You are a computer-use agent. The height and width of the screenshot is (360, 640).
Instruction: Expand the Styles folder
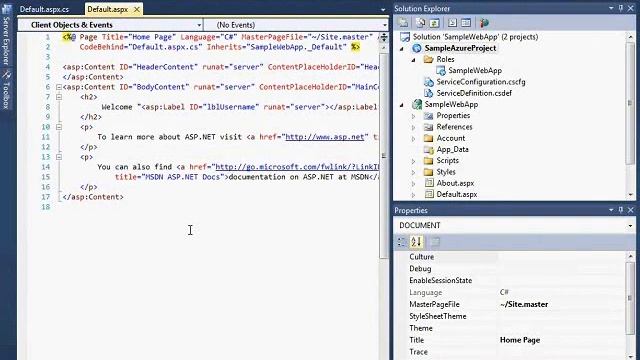(413, 173)
